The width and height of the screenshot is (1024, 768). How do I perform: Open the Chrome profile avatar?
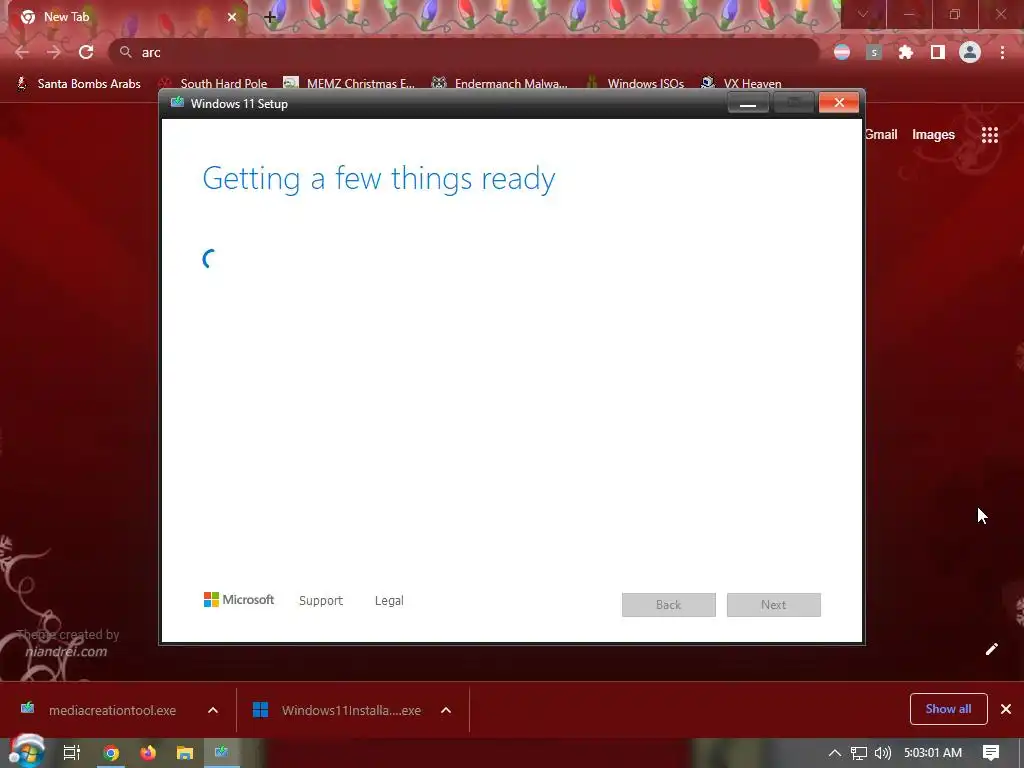tap(970, 52)
